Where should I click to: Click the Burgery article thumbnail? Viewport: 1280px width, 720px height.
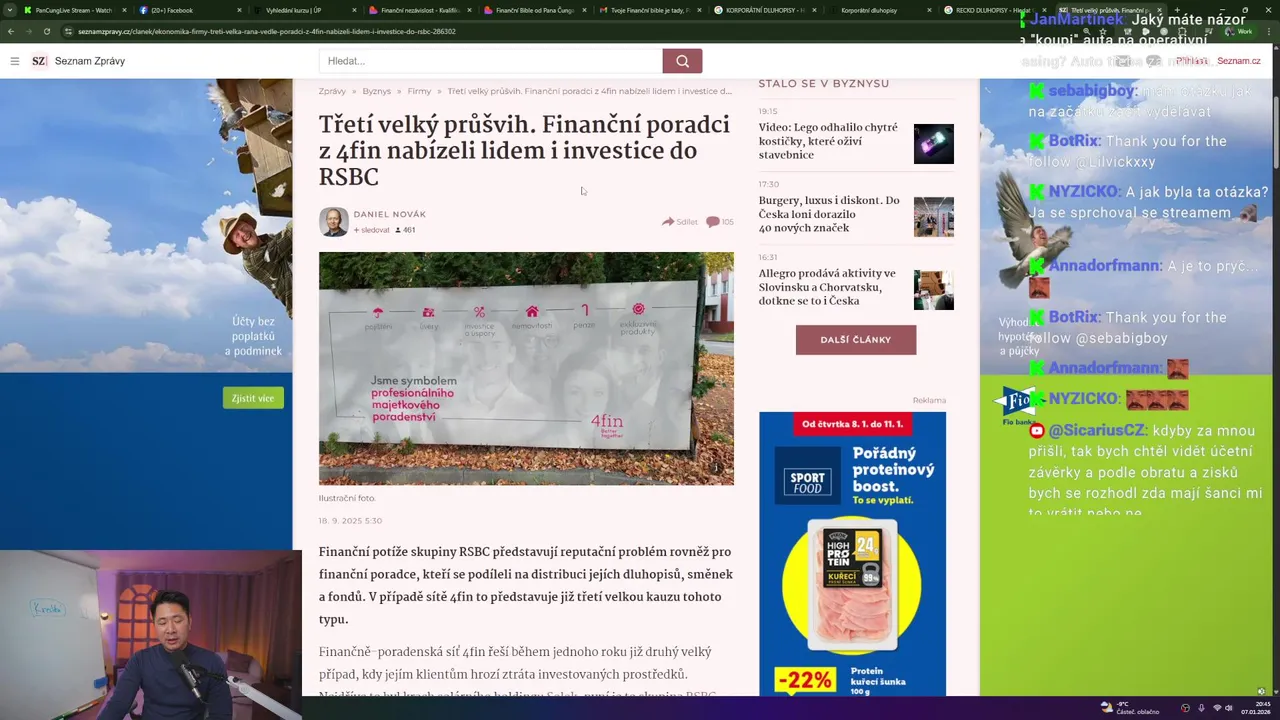[x=934, y=217]
